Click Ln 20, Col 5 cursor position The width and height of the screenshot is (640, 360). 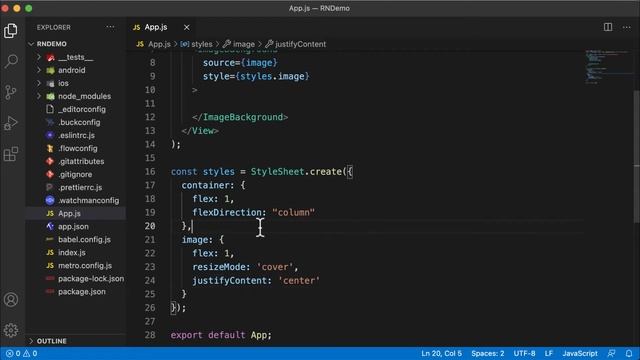tap(441, 353)
